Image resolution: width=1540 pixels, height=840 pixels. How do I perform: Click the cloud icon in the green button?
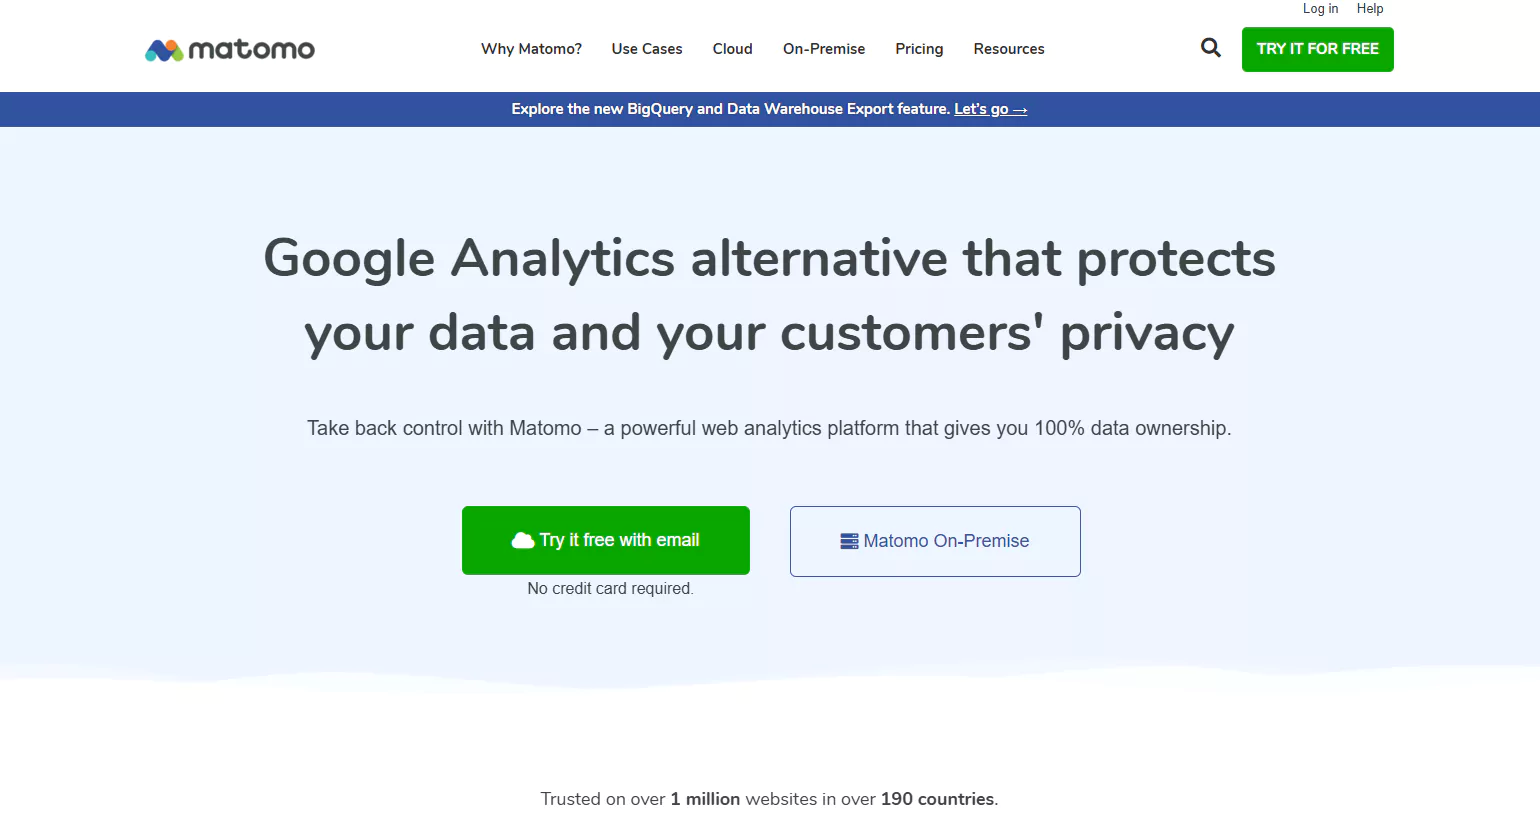coord(523,541)
